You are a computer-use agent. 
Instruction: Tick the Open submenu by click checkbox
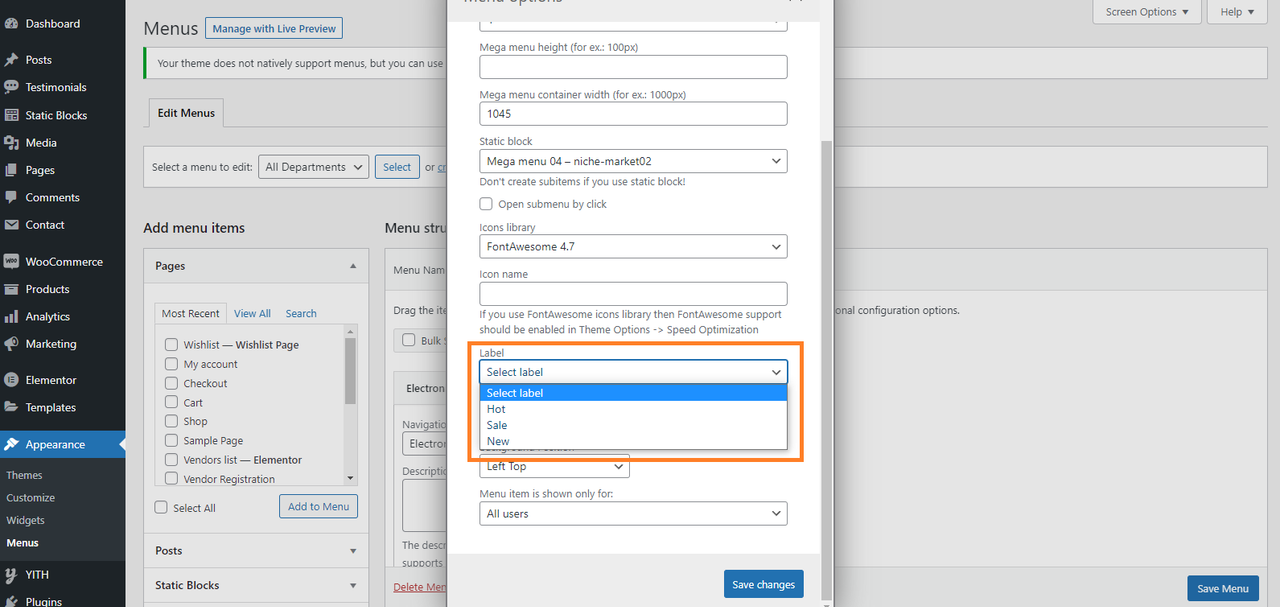[x=486, y=204]
